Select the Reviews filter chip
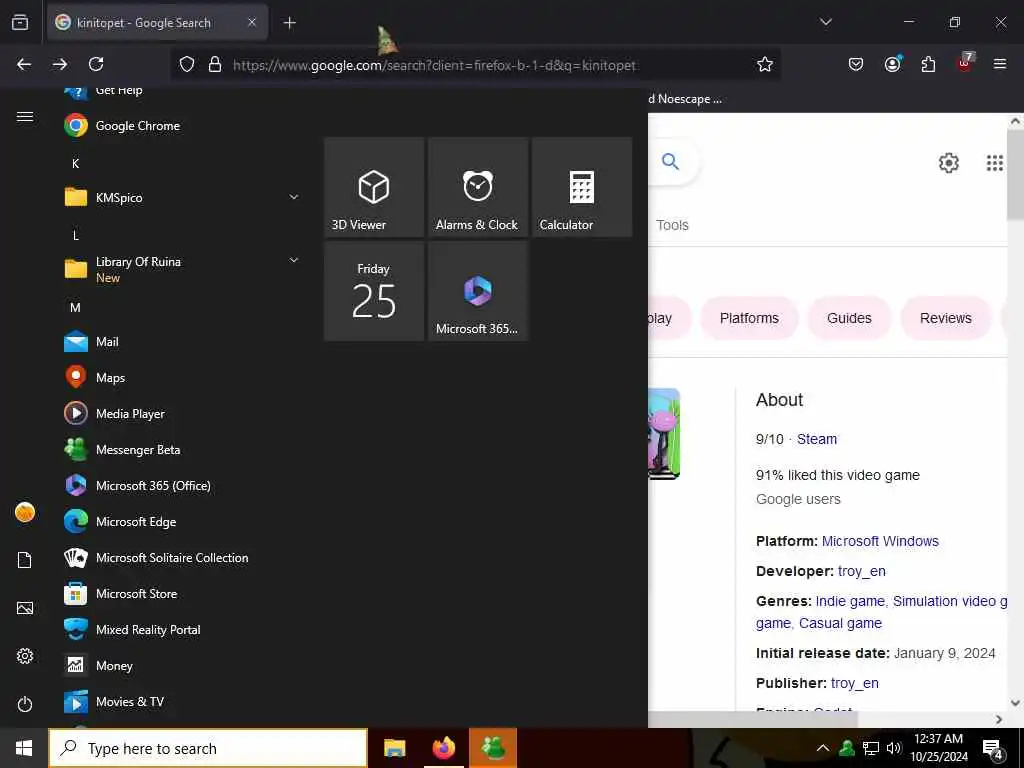The width and height of the screenshot is (1024, 768). (x=946, y=318)
